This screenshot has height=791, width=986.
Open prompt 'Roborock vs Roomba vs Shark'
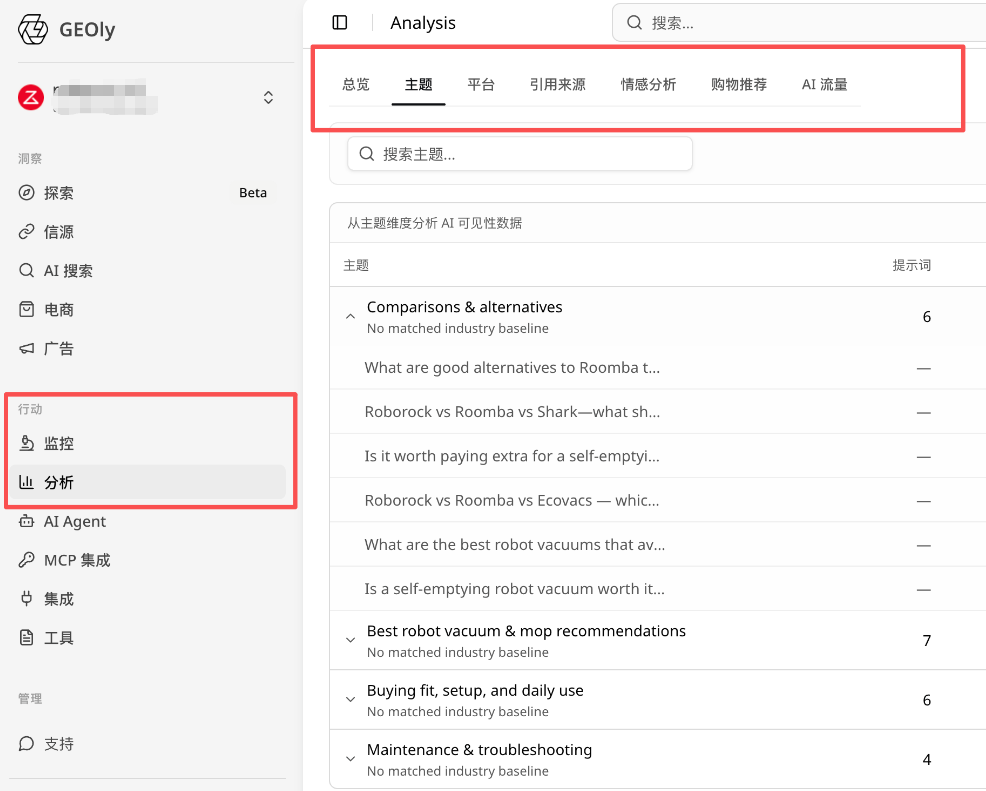pos(512,412)
